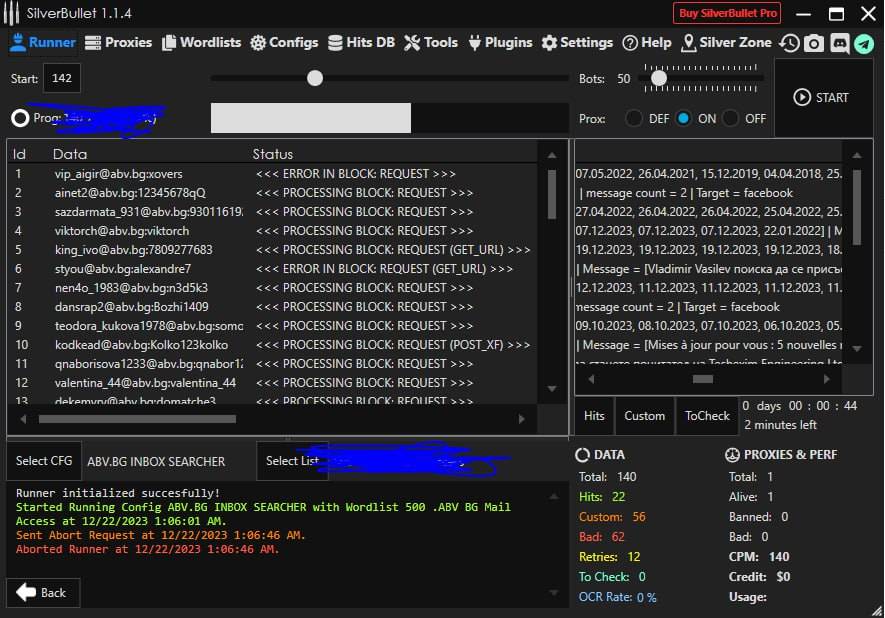Open the Telegram icon link

864,43
